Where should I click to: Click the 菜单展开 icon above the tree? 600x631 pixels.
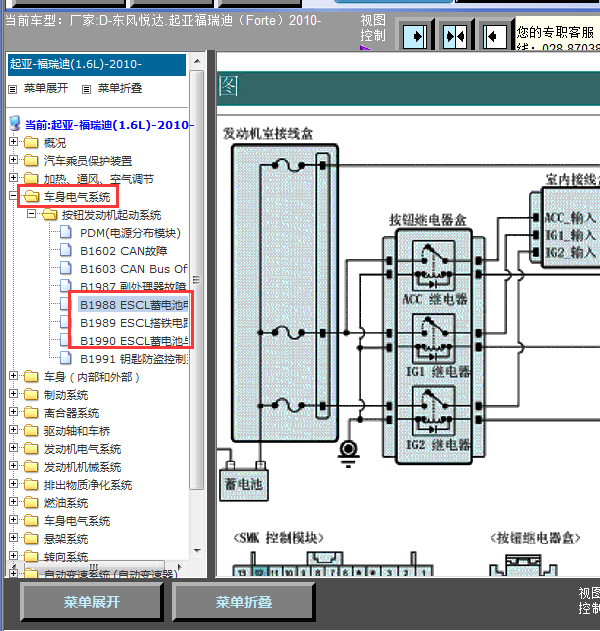[13, 89]
